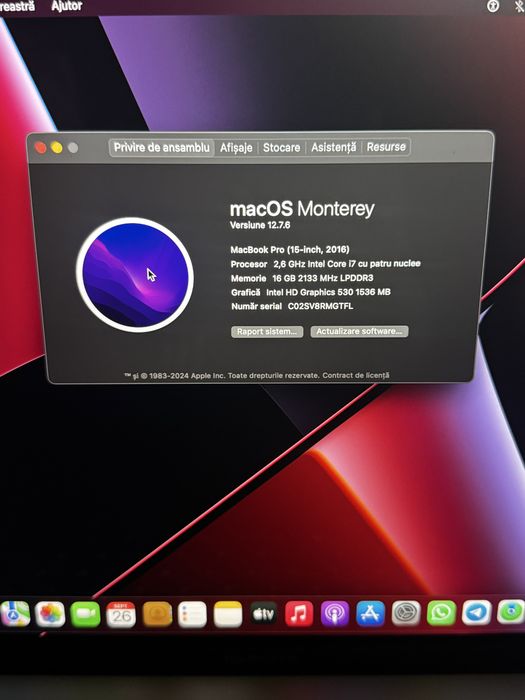This screenshot has height=700, width=525.
Task: Minimize window with the yellow button
Action: [57, 147]
